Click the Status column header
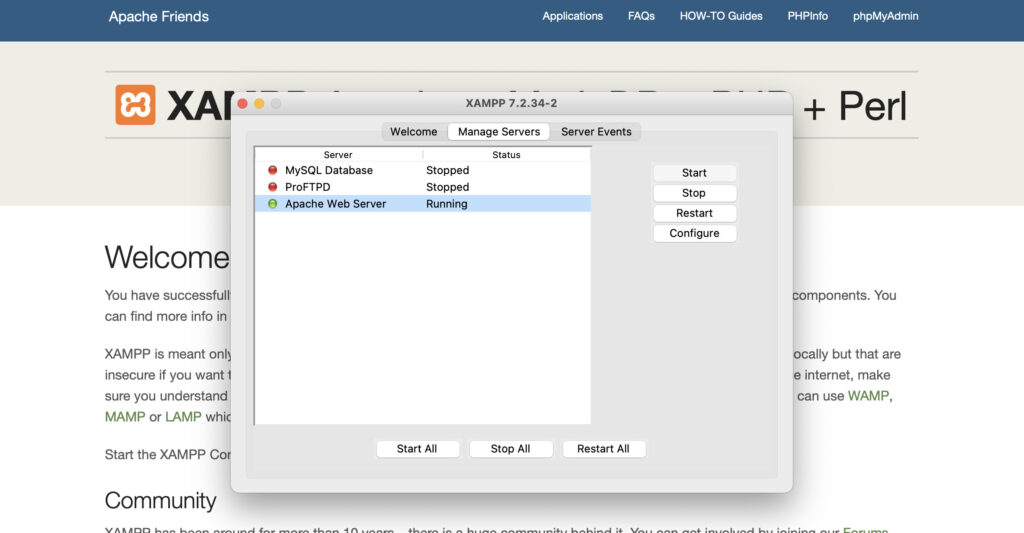Screen dimensions: 1024x533 (507, 155)
